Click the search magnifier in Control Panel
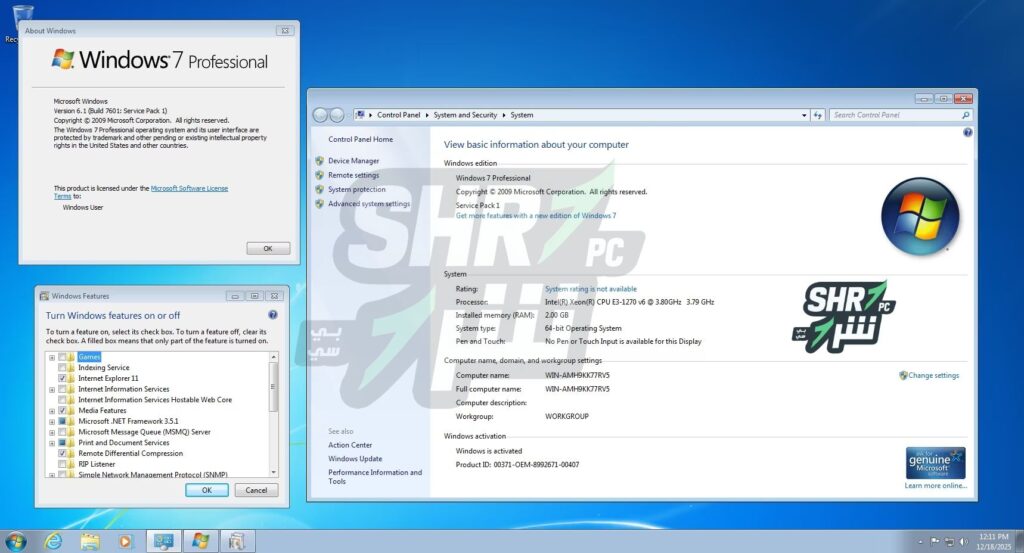 click(x=966, y=115)
